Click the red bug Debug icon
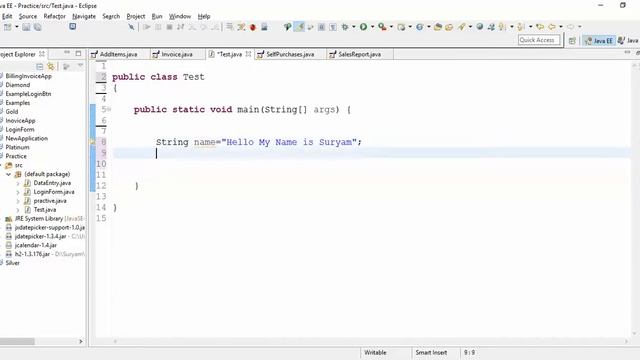Image resolution: width=640 pixels, height=360 pixels. [x=253, y=27]
